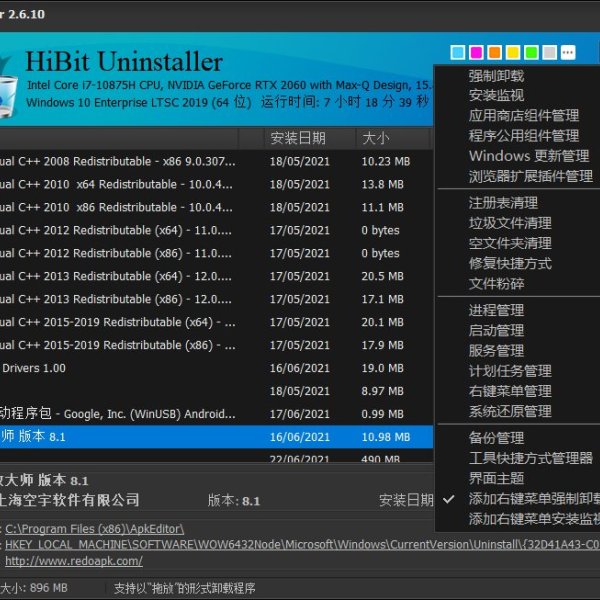Select the C++ 2013 Redistributable (x86) row
600x600 pixels.
click(217, 299)
